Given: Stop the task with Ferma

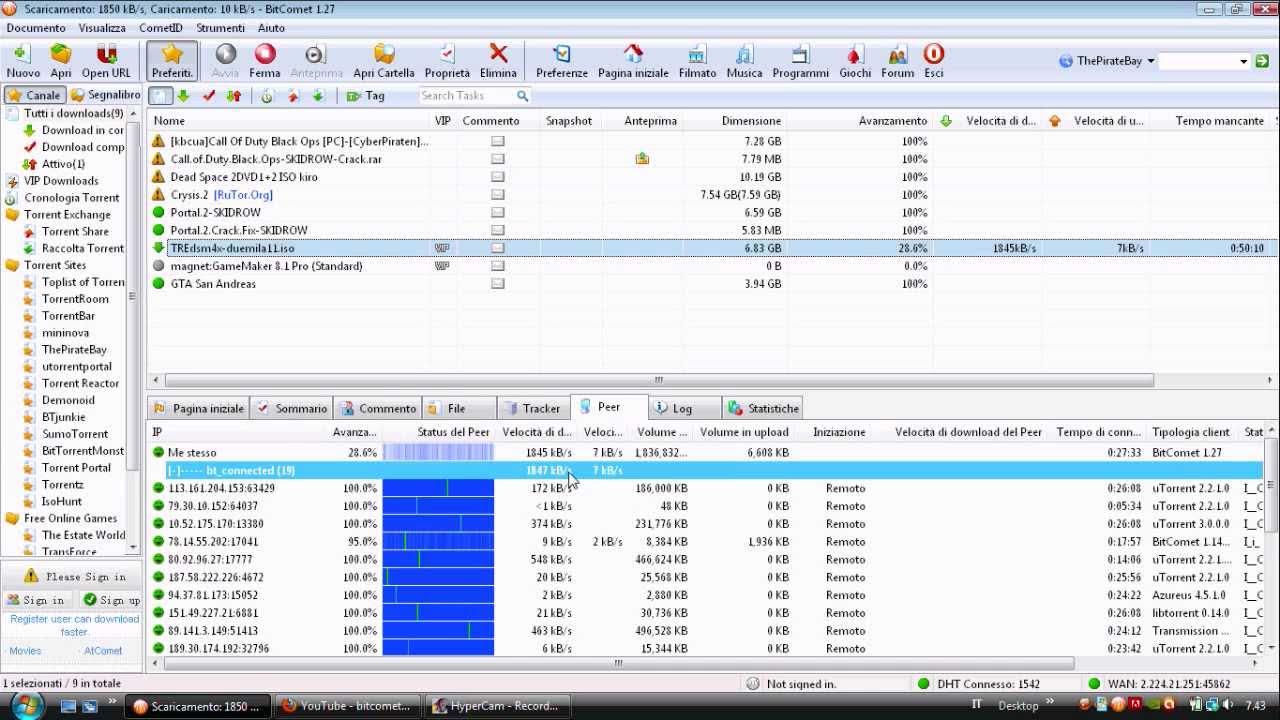Looking at the screenshot, I should pyautogui.click(x=265, y=61).
